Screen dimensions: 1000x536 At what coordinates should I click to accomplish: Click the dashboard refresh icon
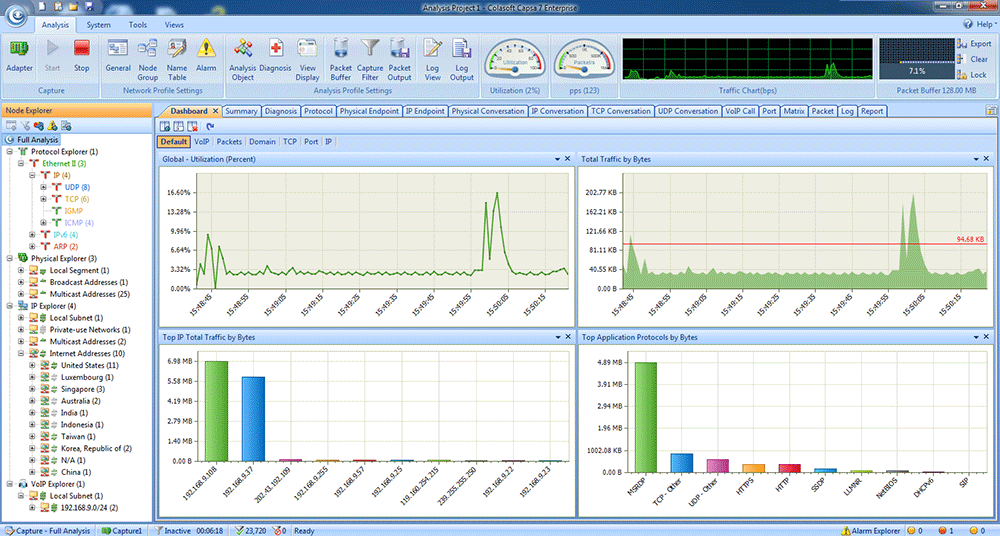210,126
